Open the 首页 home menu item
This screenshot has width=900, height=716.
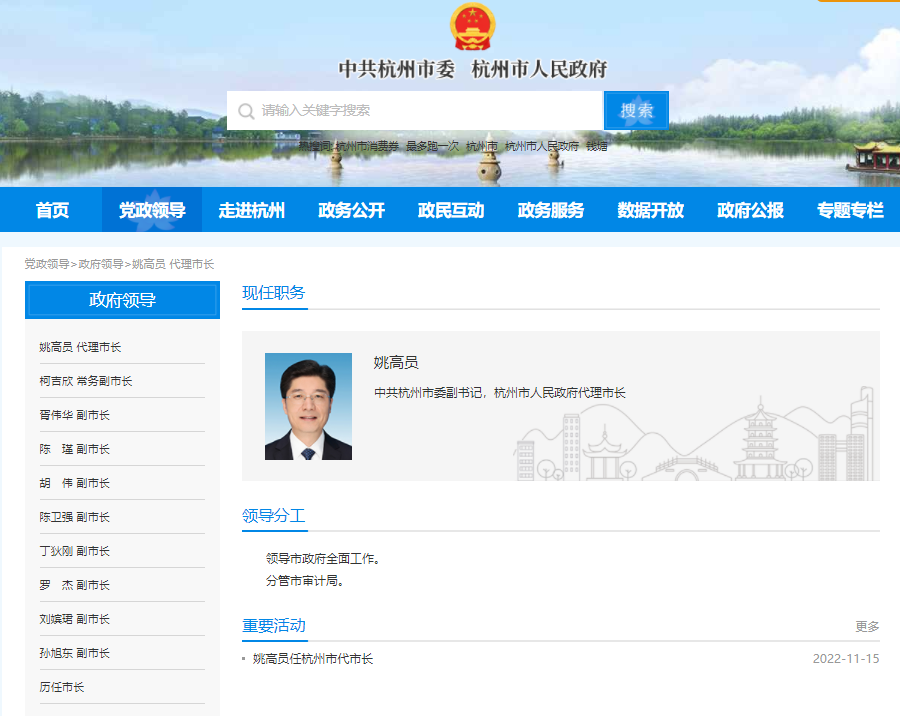52,210
